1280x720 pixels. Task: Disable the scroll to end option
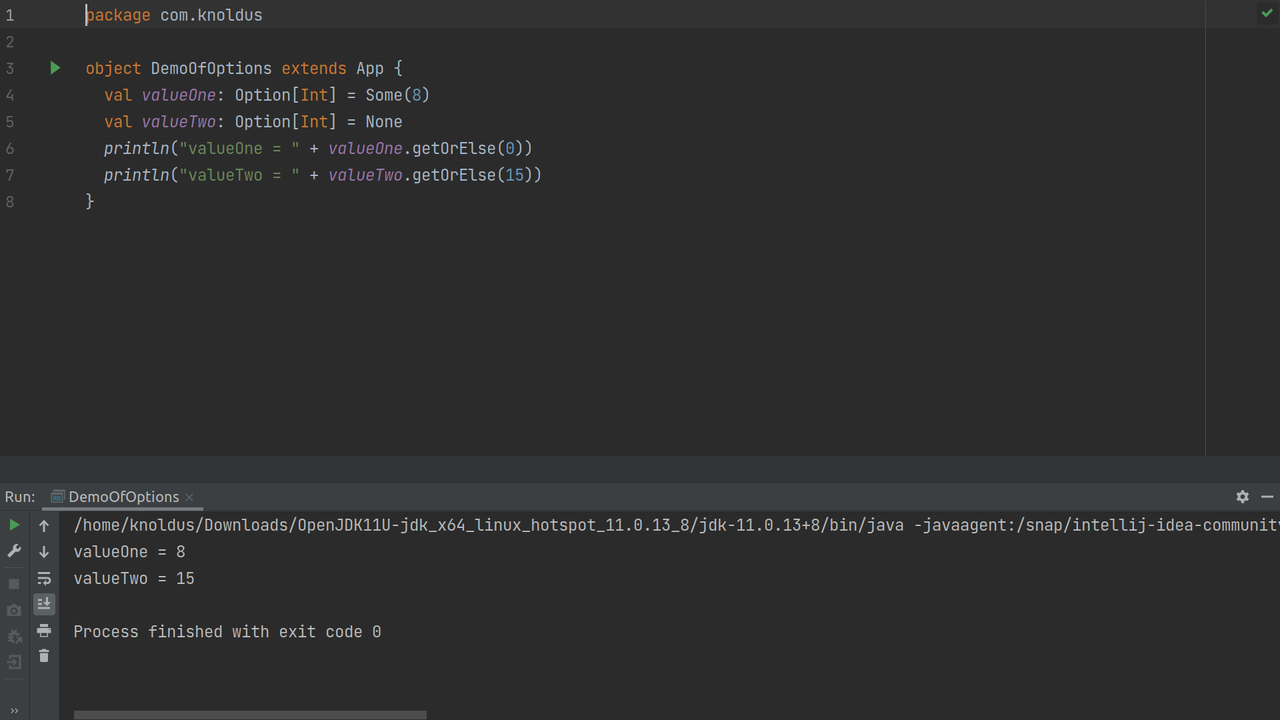click(x=44, y=603)
